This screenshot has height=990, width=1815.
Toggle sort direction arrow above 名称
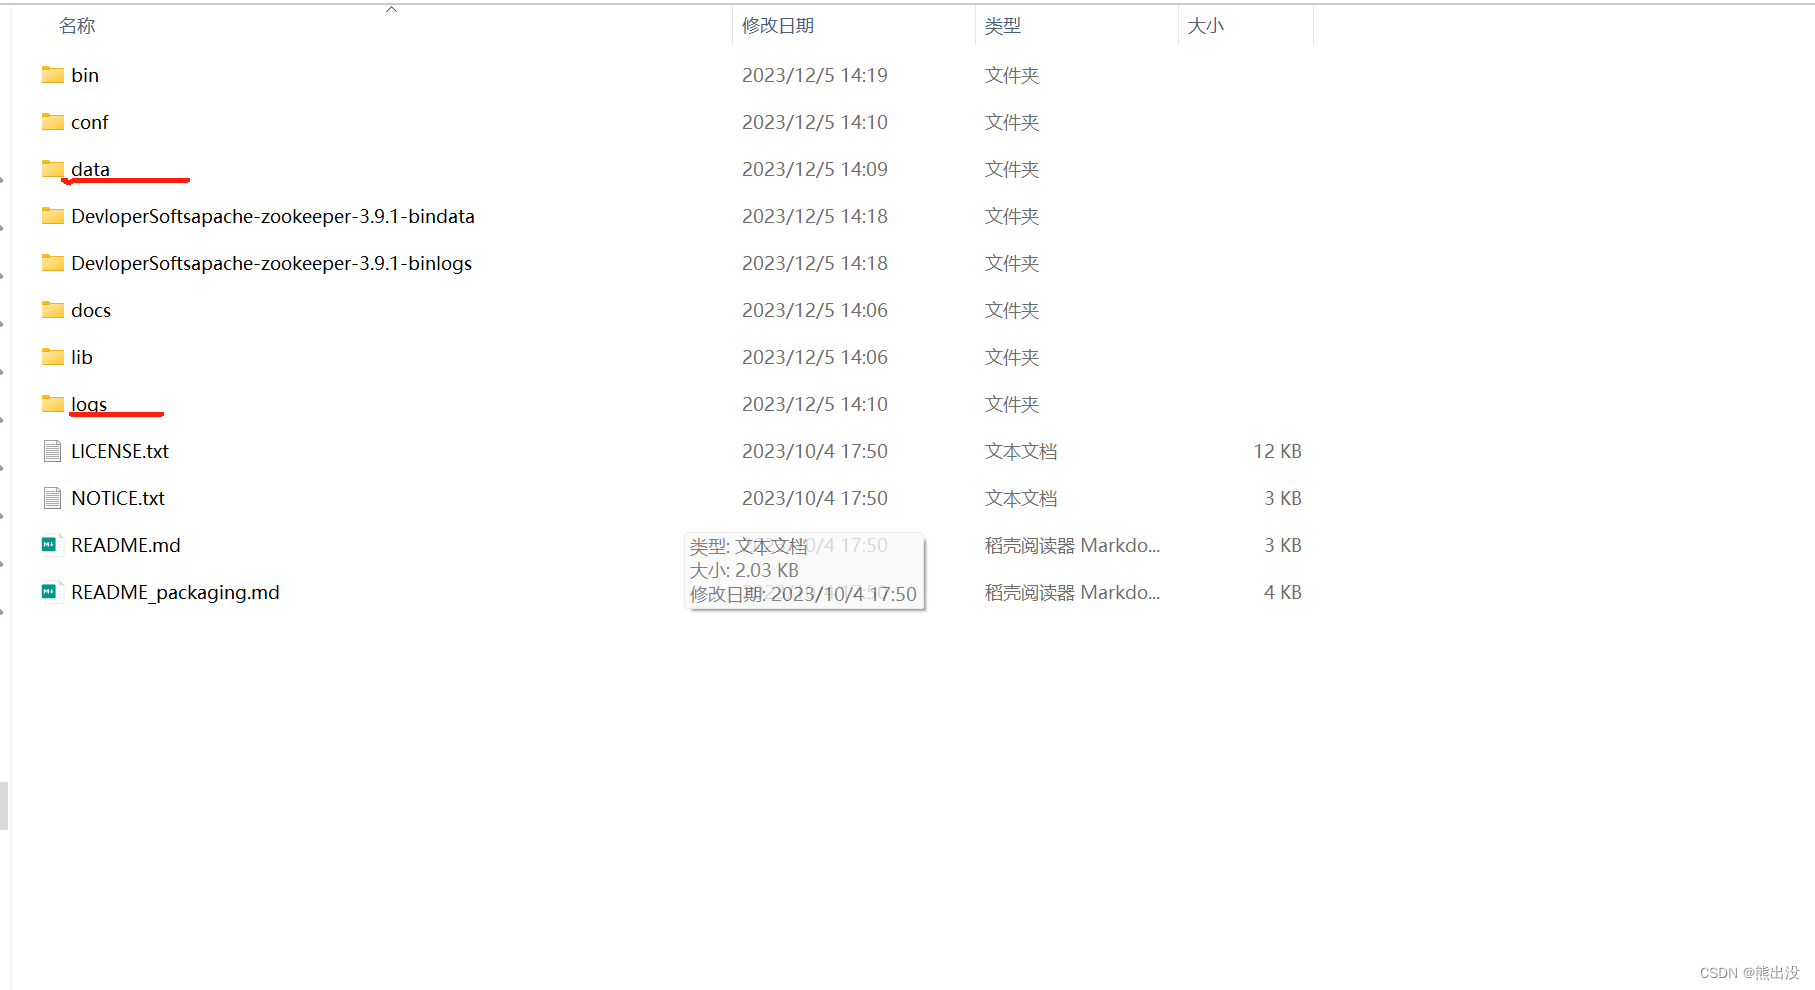pyautogui.click(x=392, y=9)
